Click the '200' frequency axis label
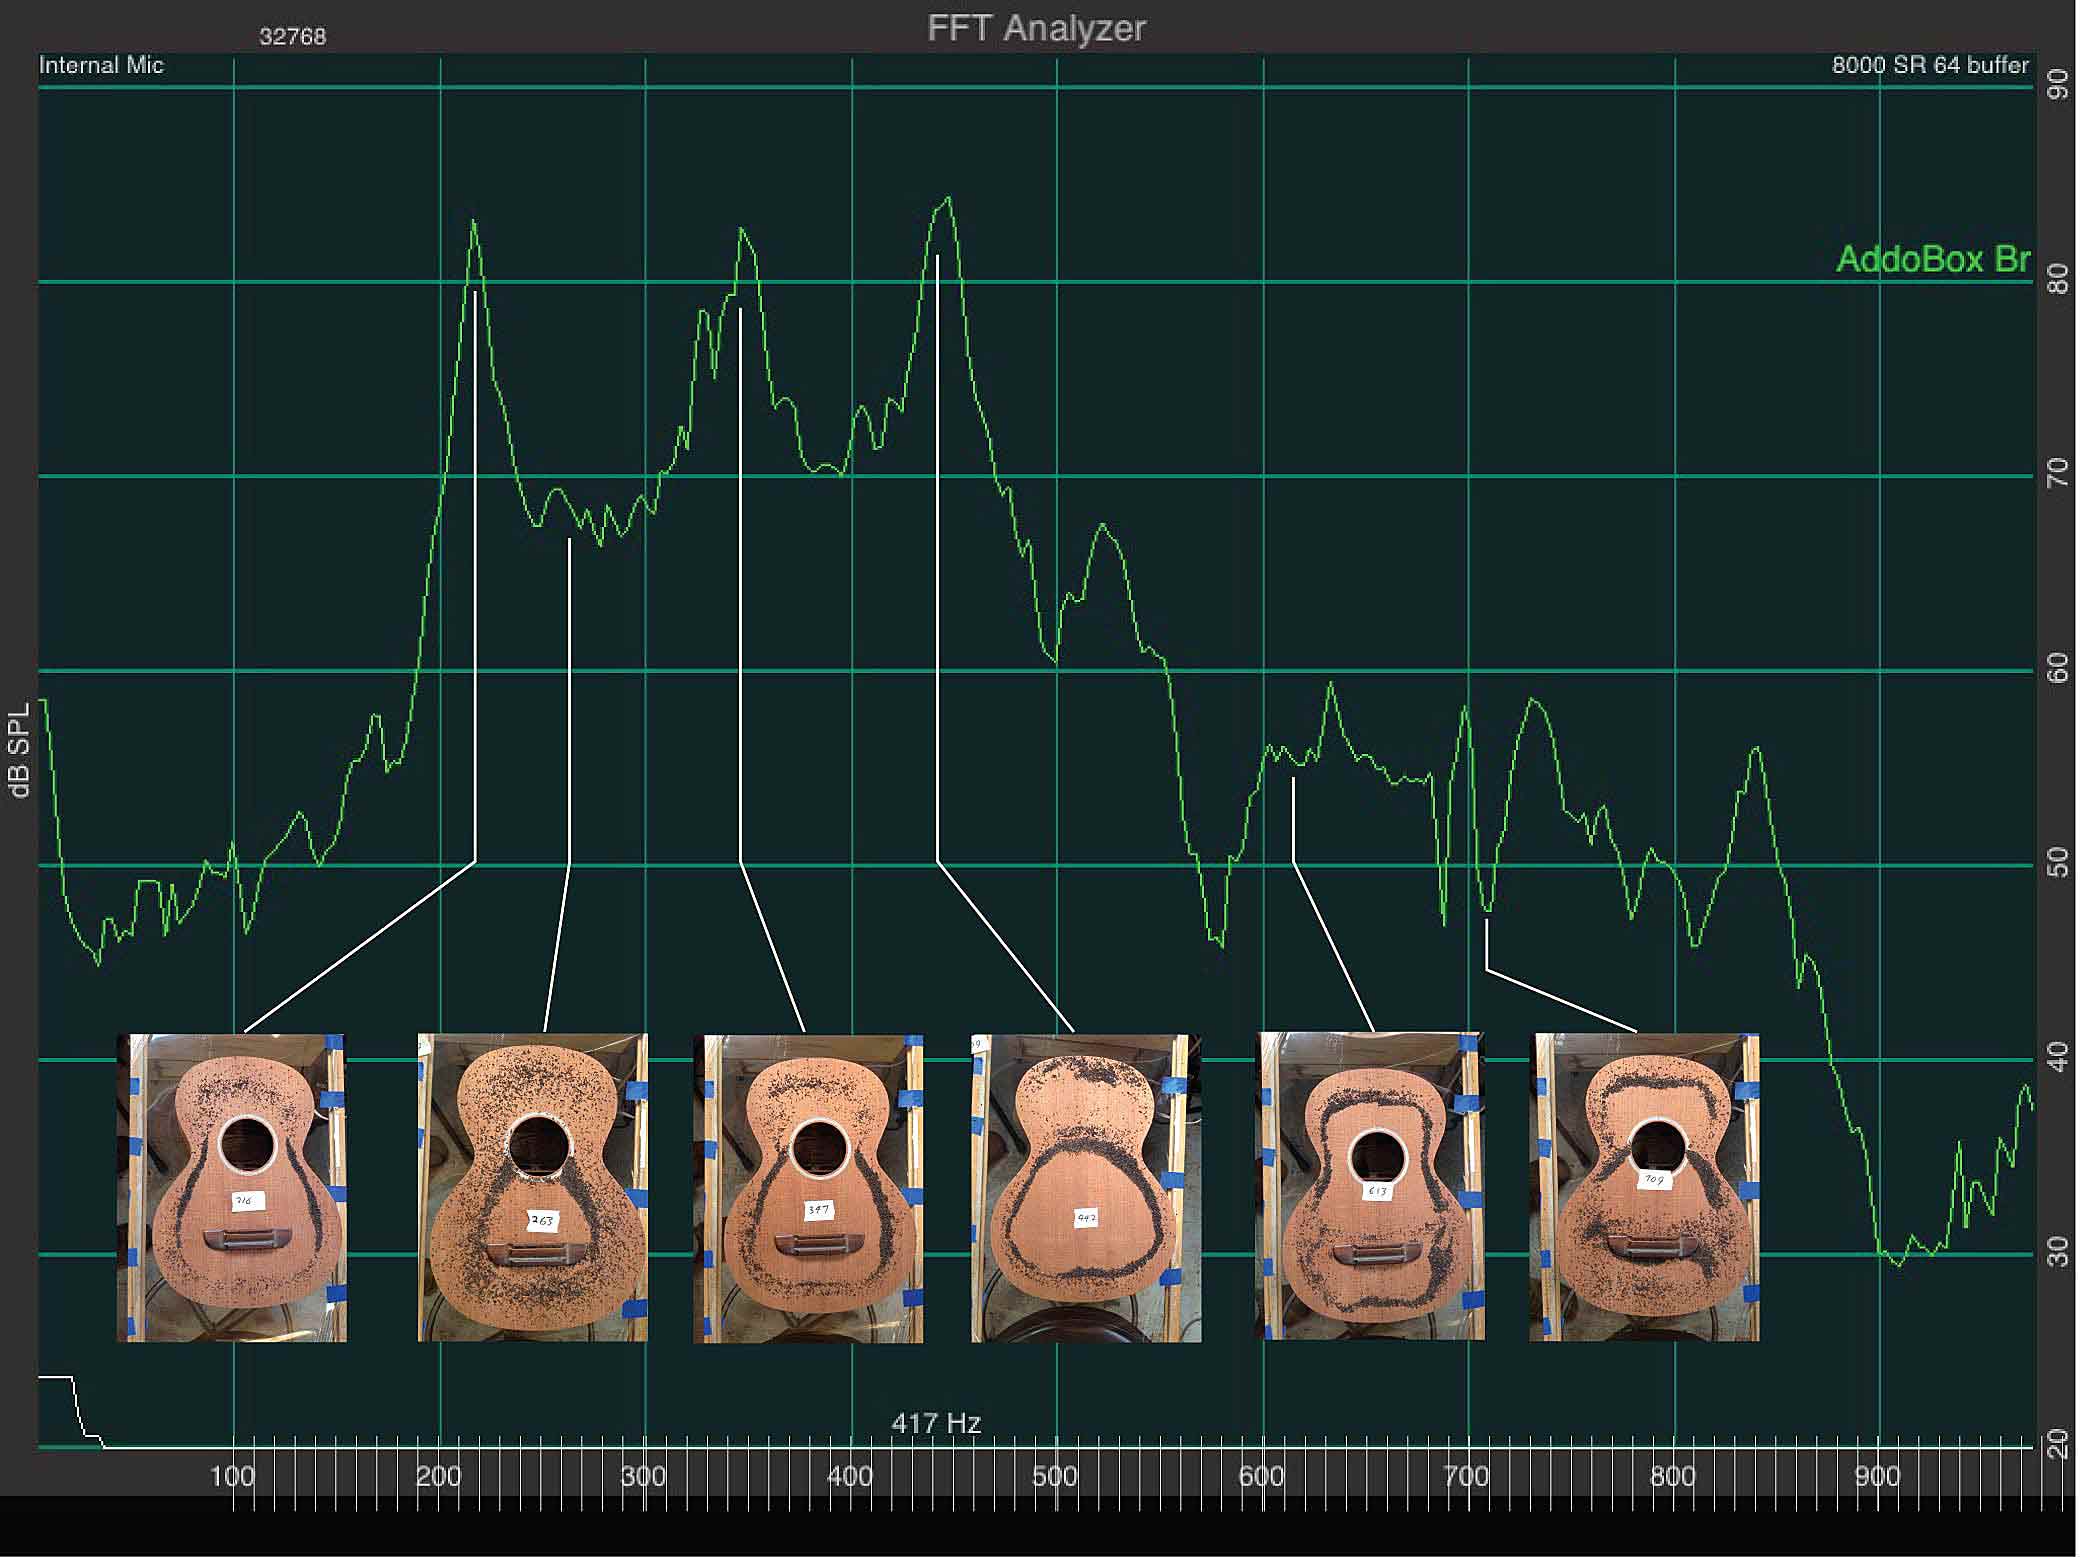This screenshot has height=1557, width=2083. click(438, 1477)
